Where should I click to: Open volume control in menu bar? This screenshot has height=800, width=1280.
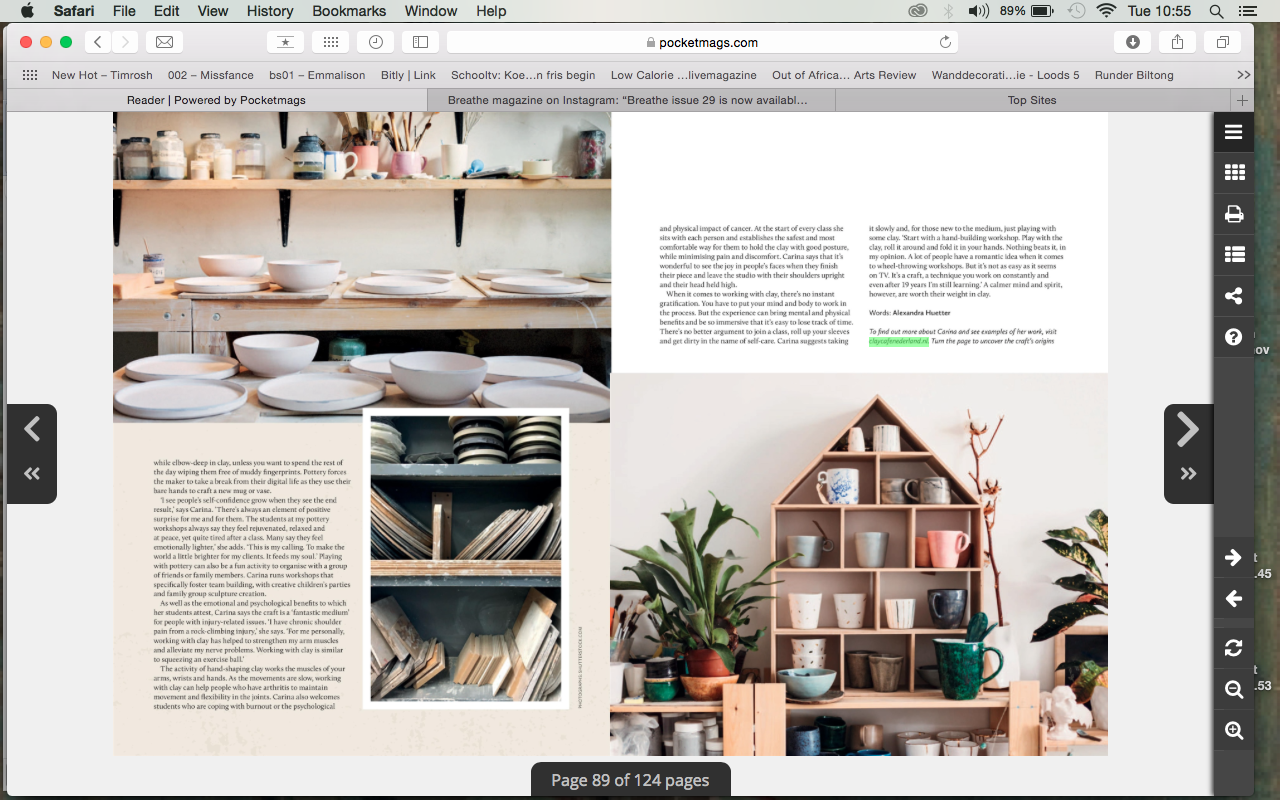point(979,11)
